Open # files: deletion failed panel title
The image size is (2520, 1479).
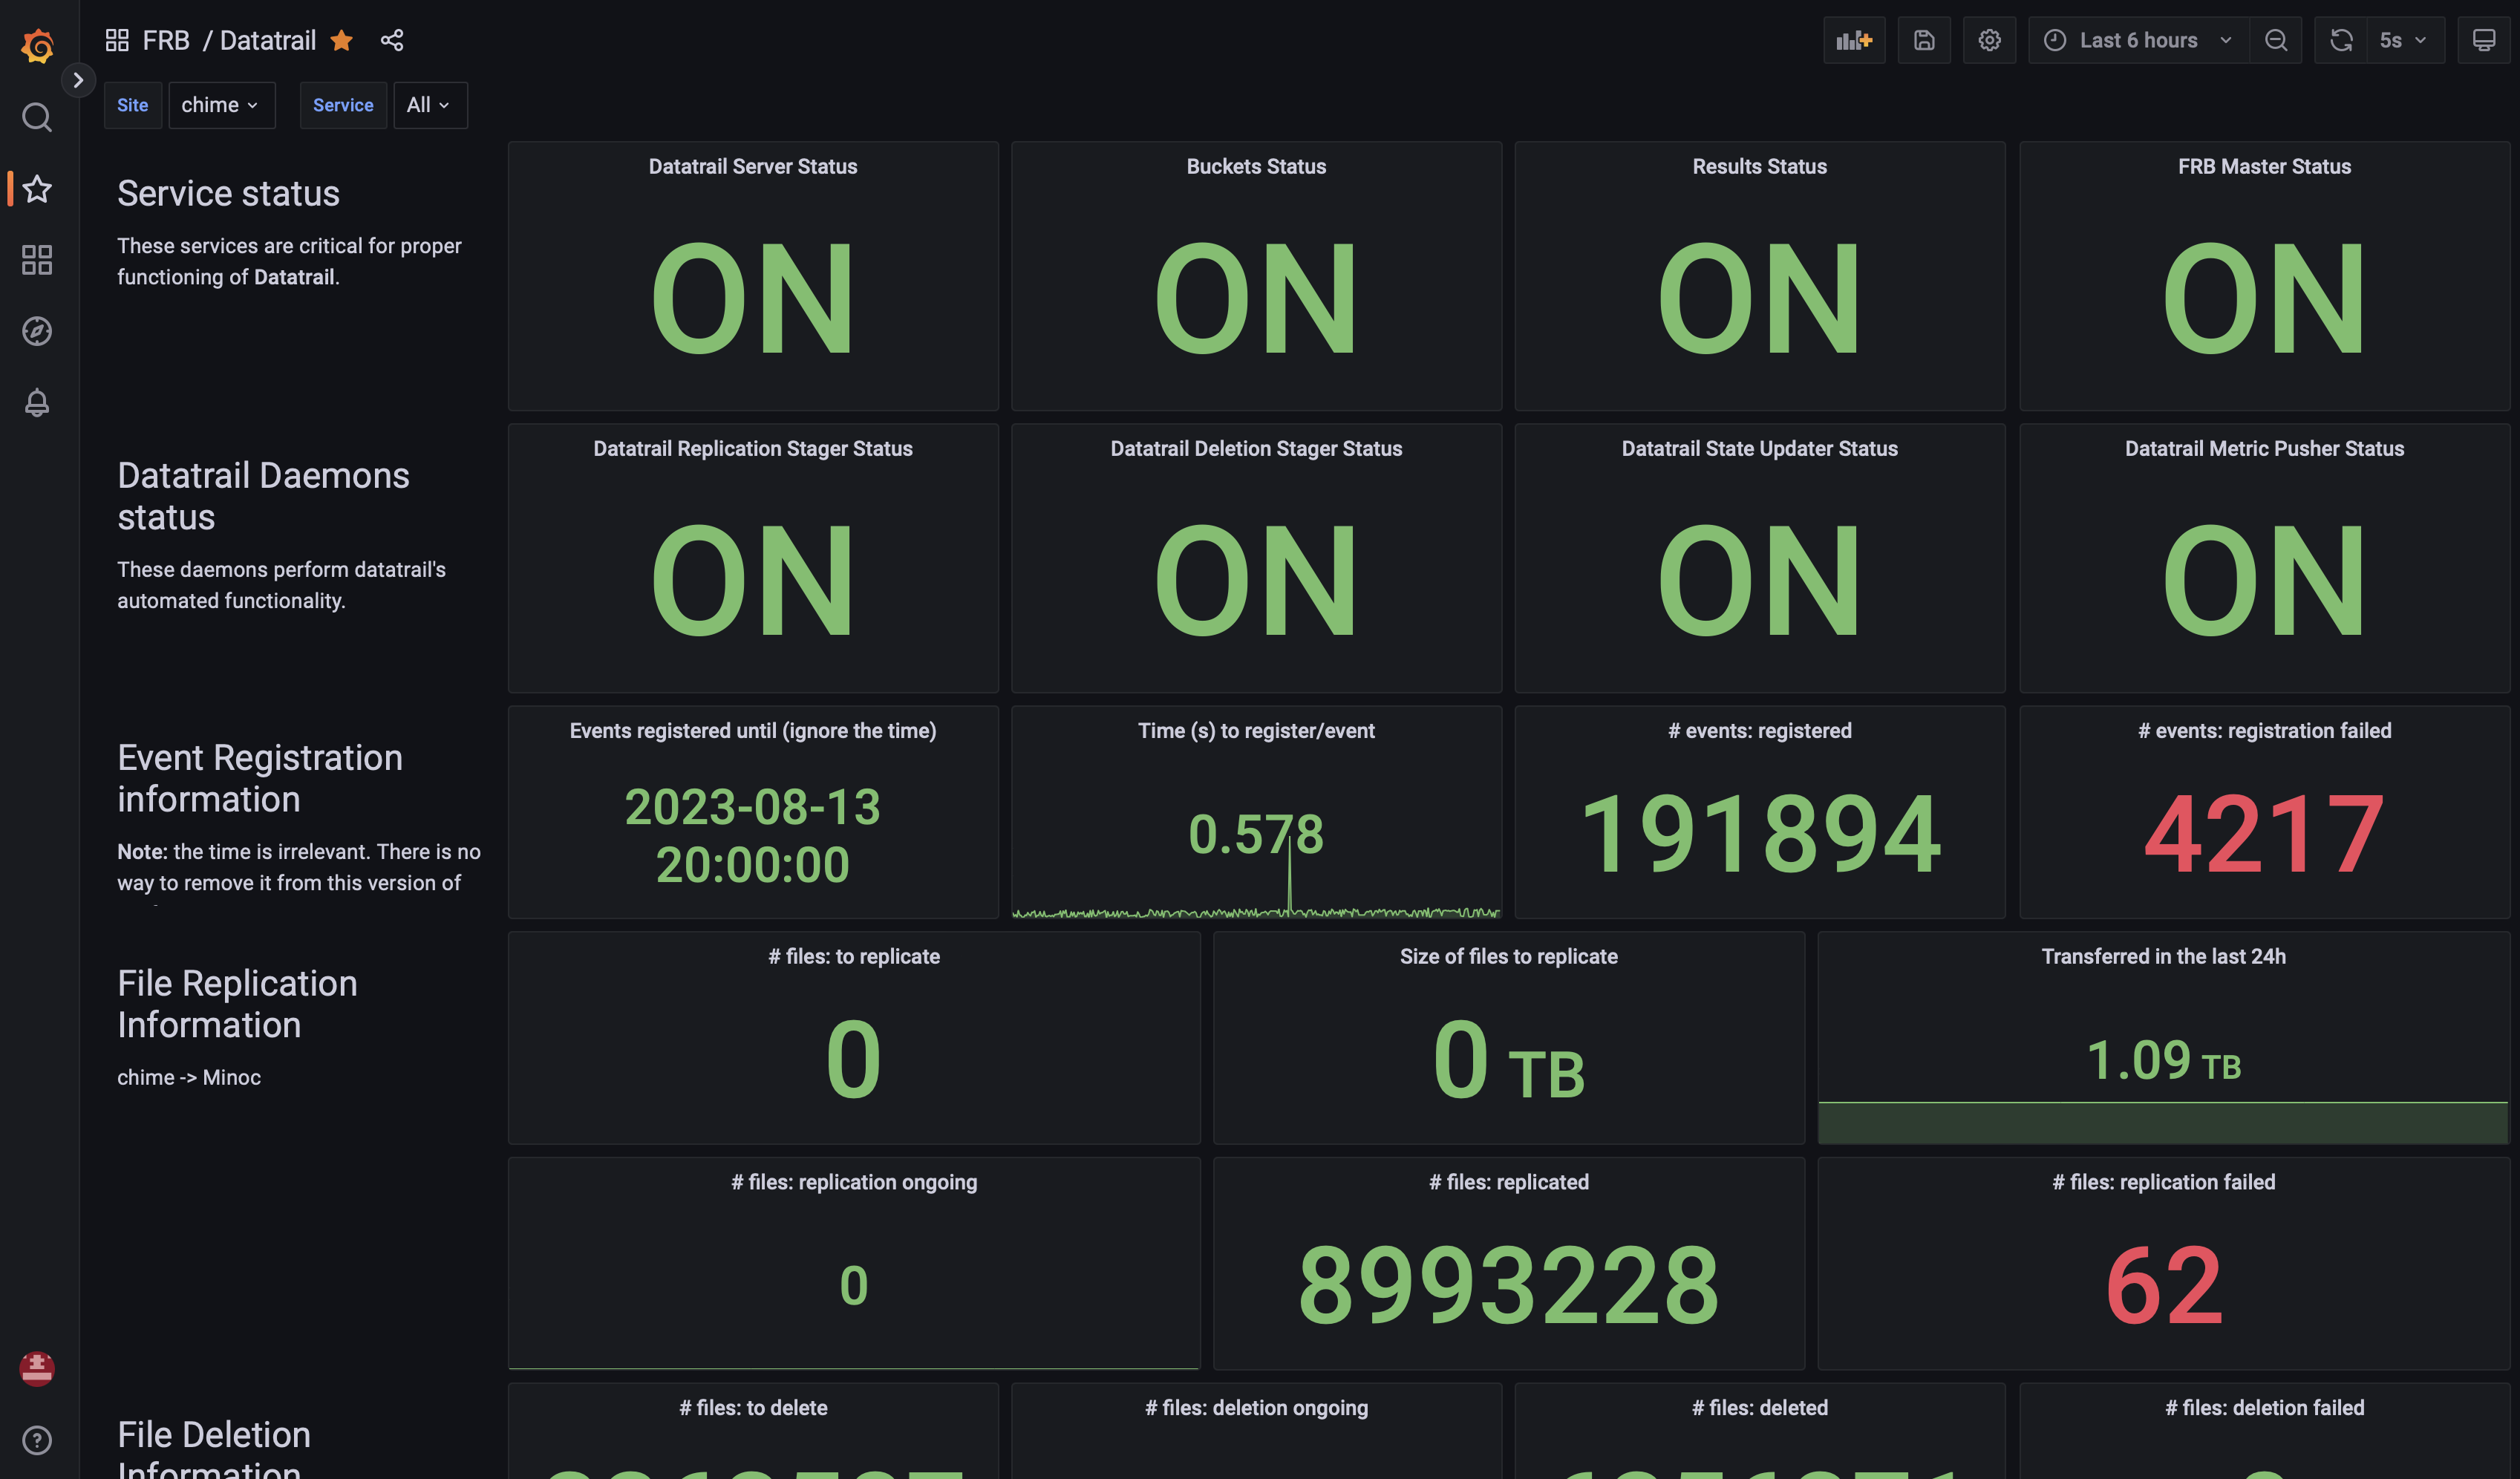[x=2264, y=1409]
